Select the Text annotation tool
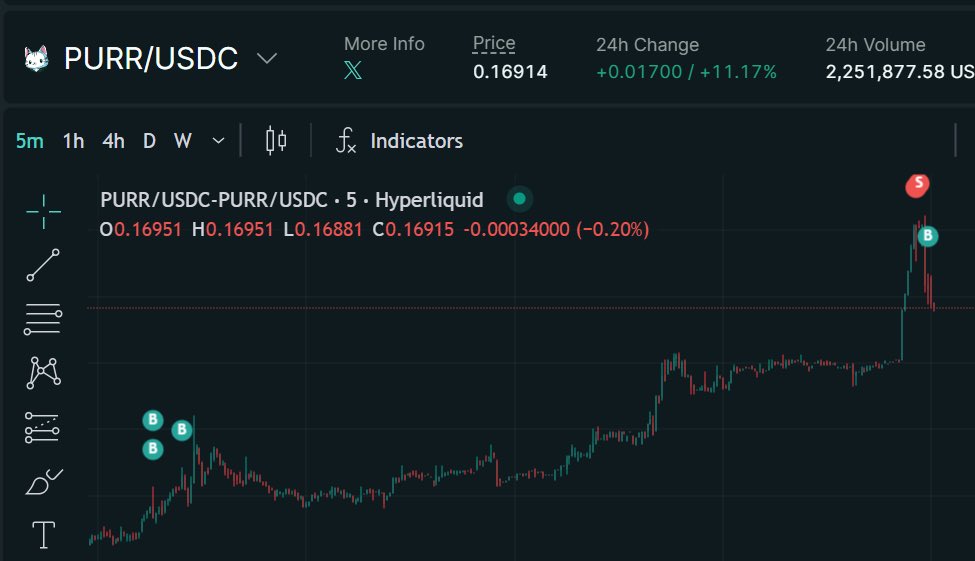 coord(44,535)
